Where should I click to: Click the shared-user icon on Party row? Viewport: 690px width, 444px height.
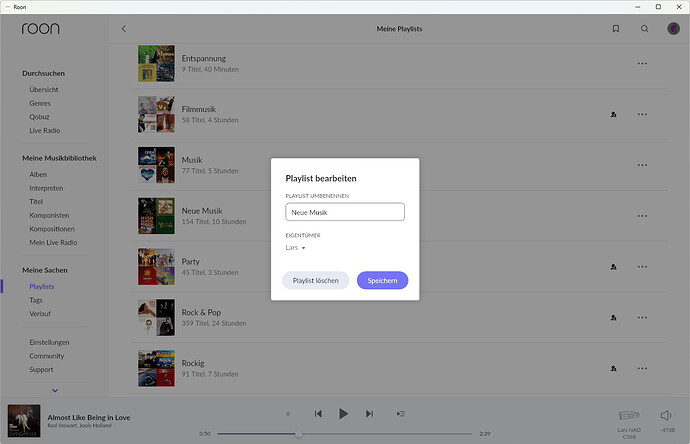tap(613, 267)
